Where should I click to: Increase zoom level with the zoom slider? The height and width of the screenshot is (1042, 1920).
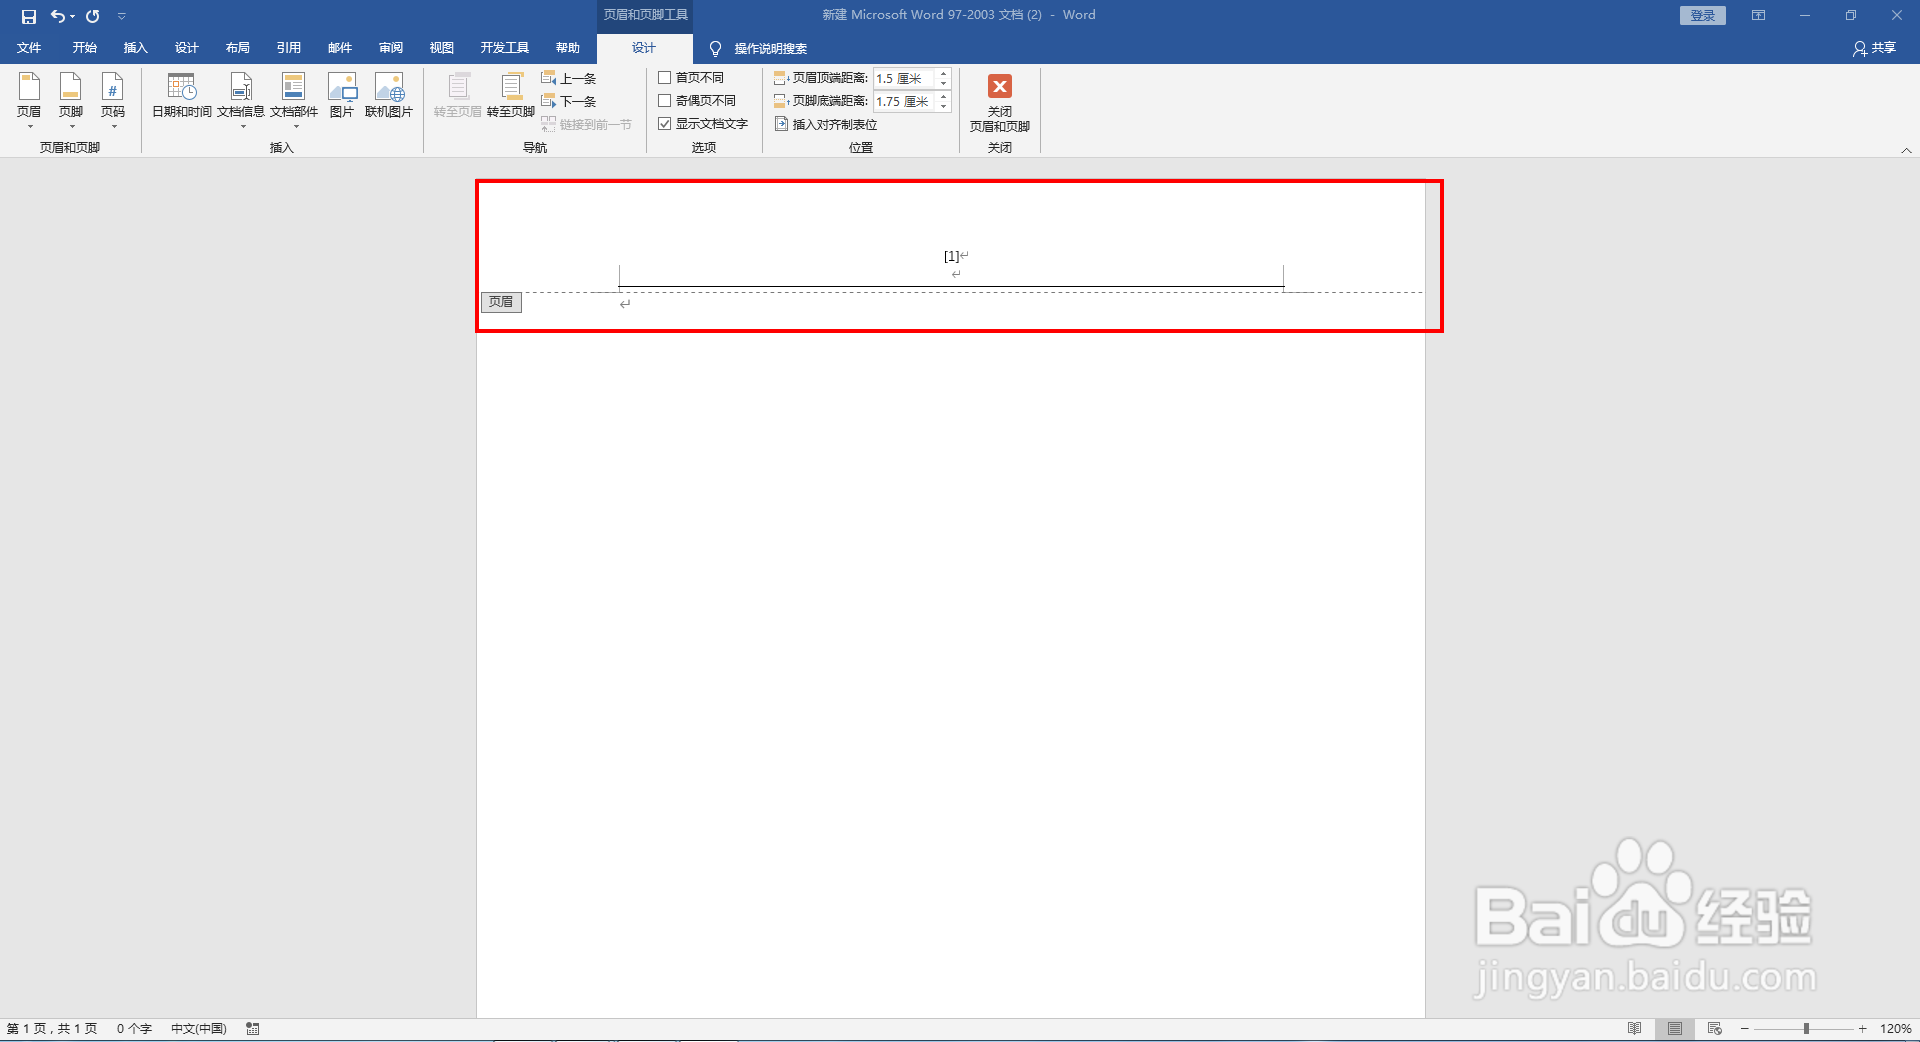point(1861,1028)
